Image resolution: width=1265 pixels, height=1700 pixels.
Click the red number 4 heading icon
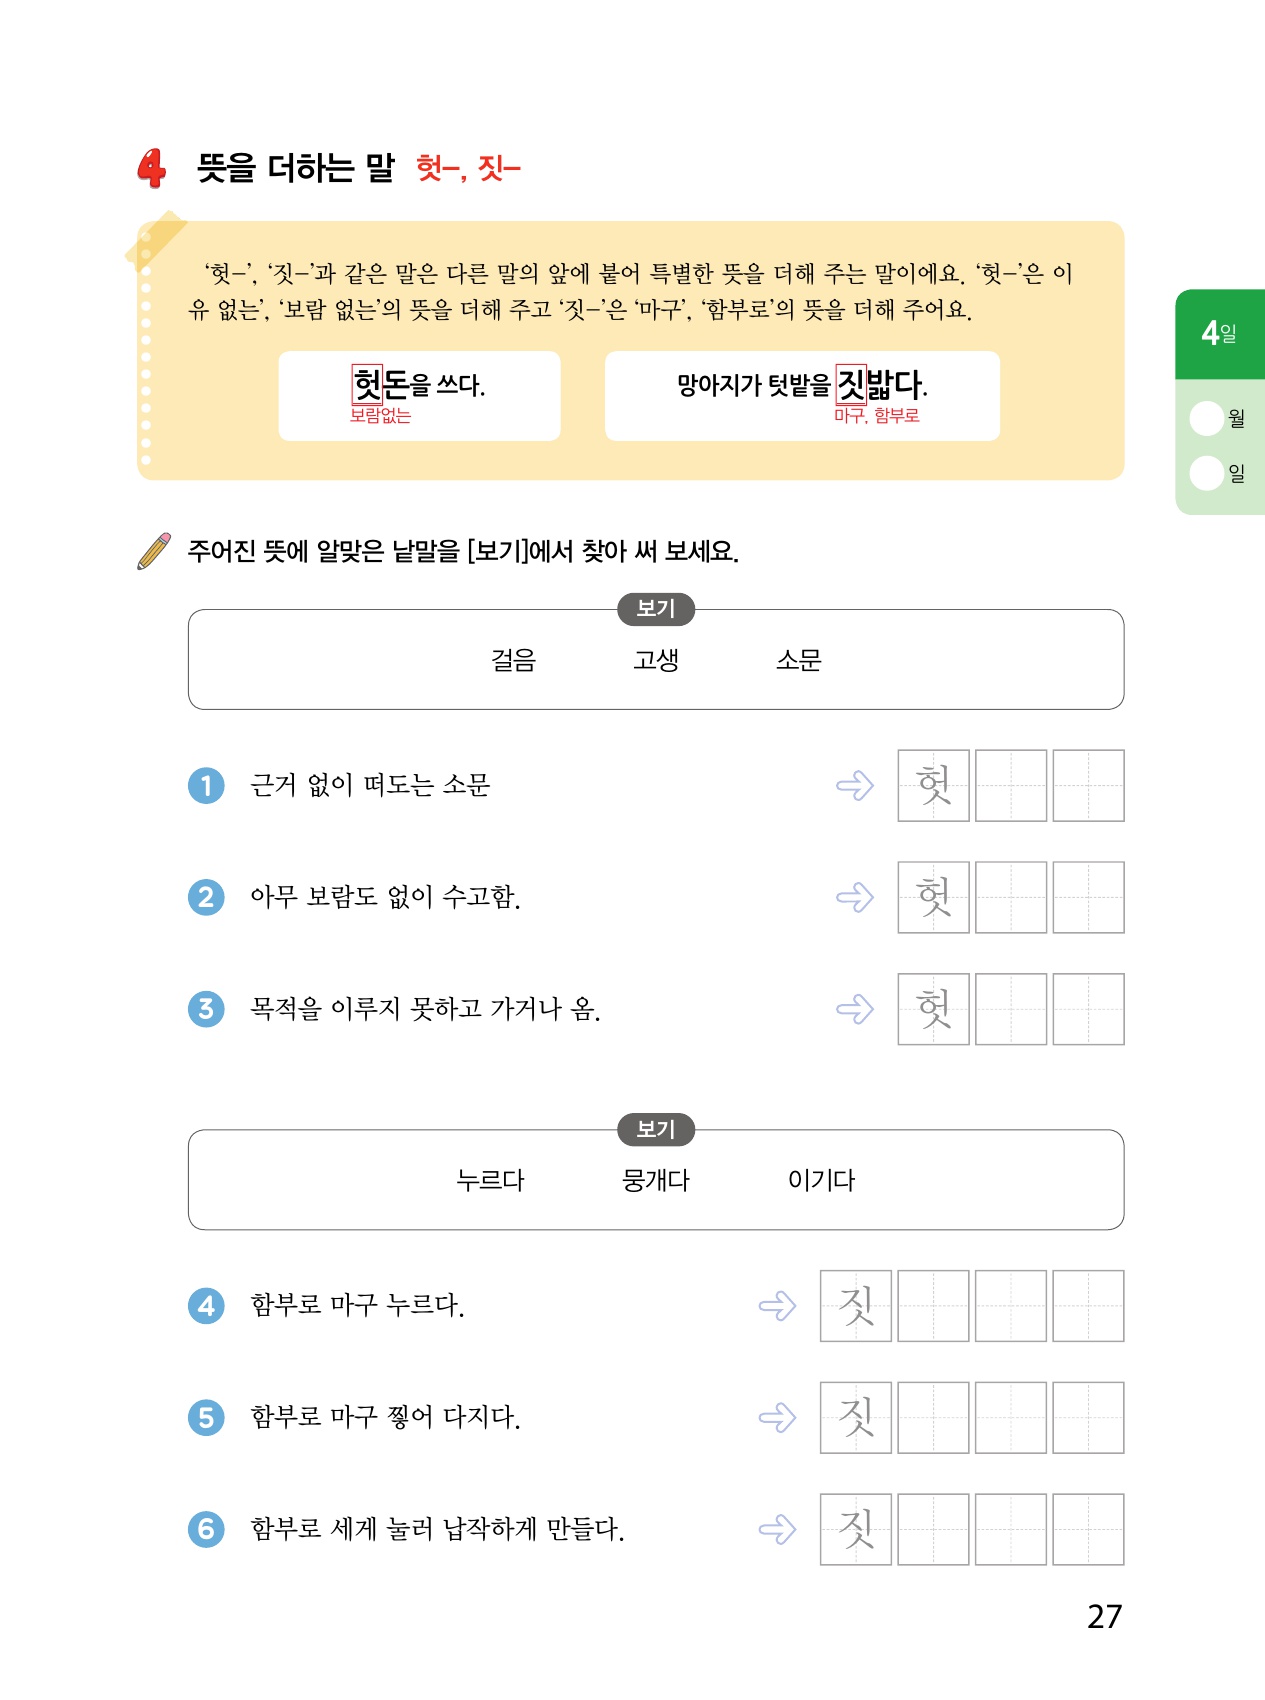coord(152,168)
